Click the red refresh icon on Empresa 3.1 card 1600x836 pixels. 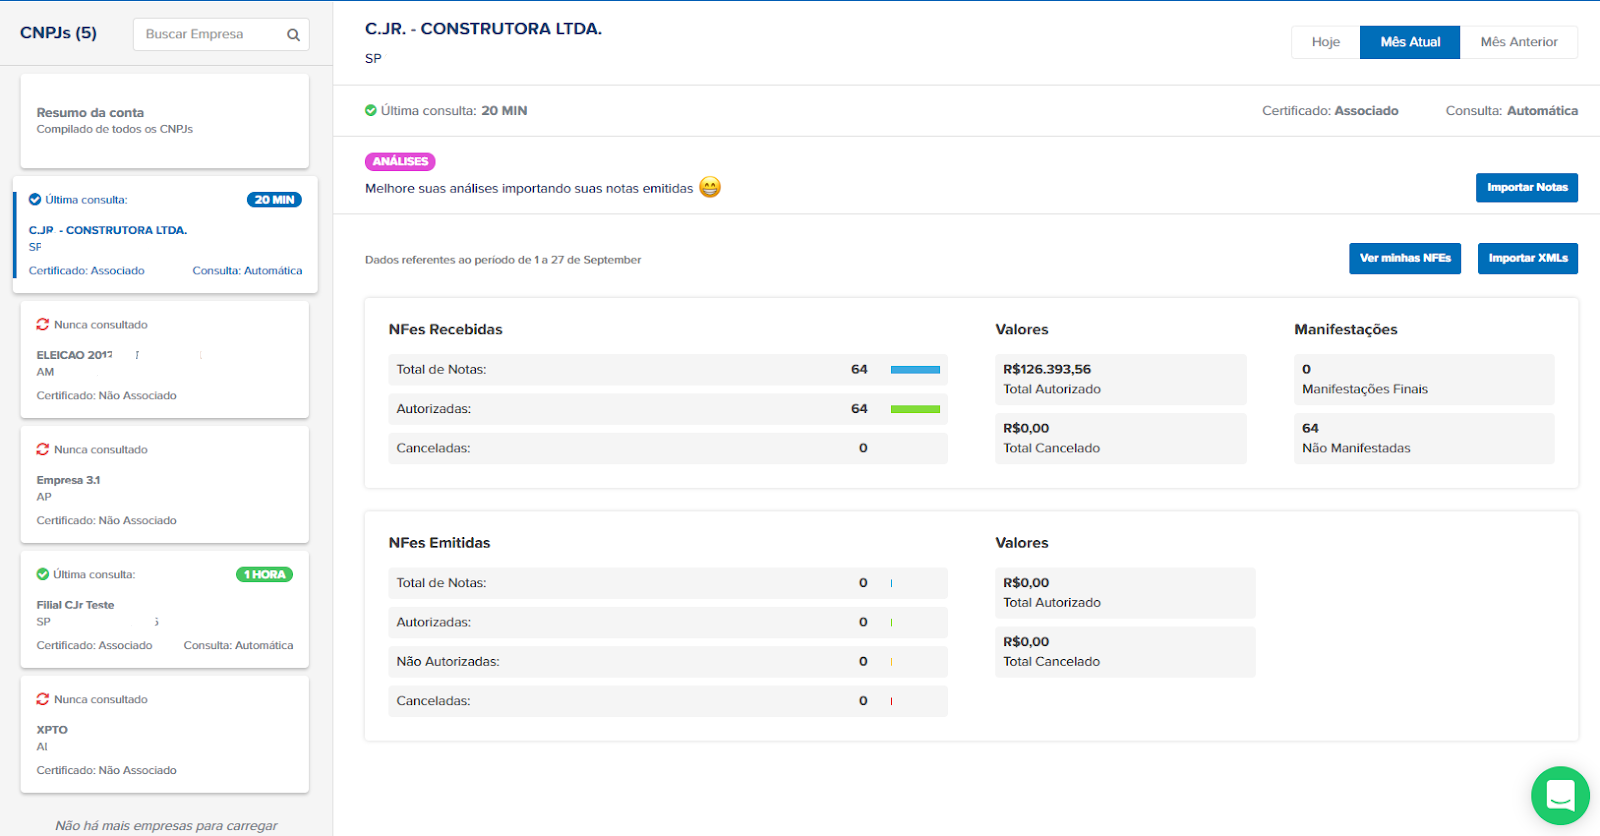click(43, 449)
